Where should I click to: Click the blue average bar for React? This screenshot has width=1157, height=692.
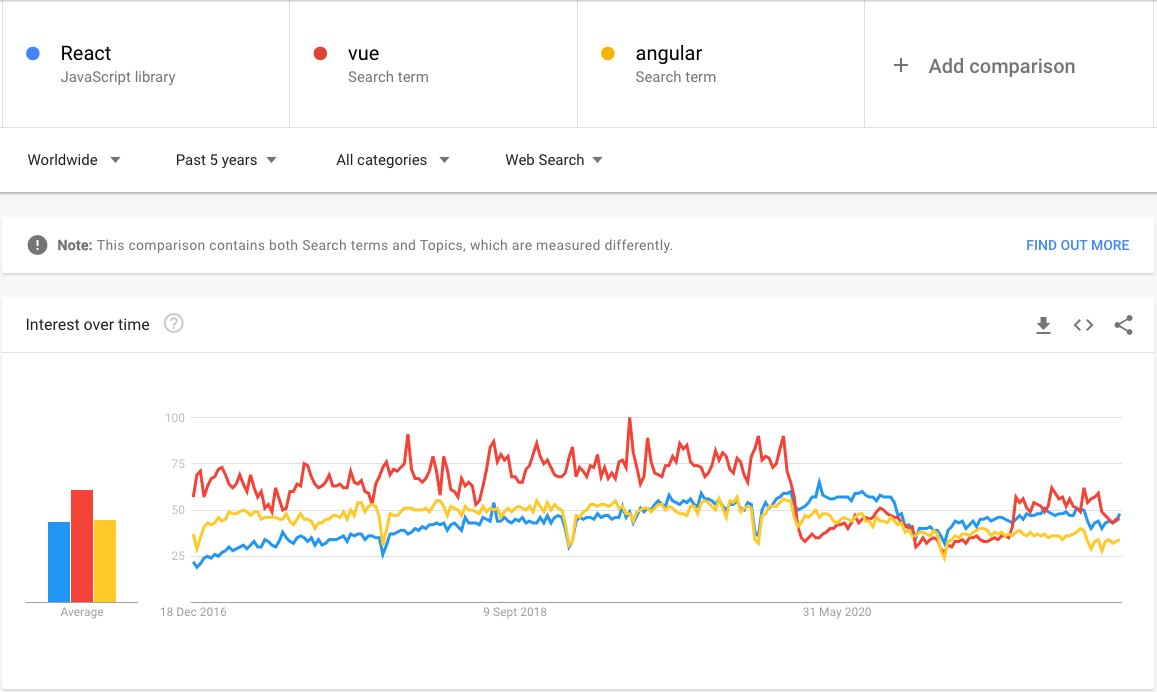click(x=59, y=562)
